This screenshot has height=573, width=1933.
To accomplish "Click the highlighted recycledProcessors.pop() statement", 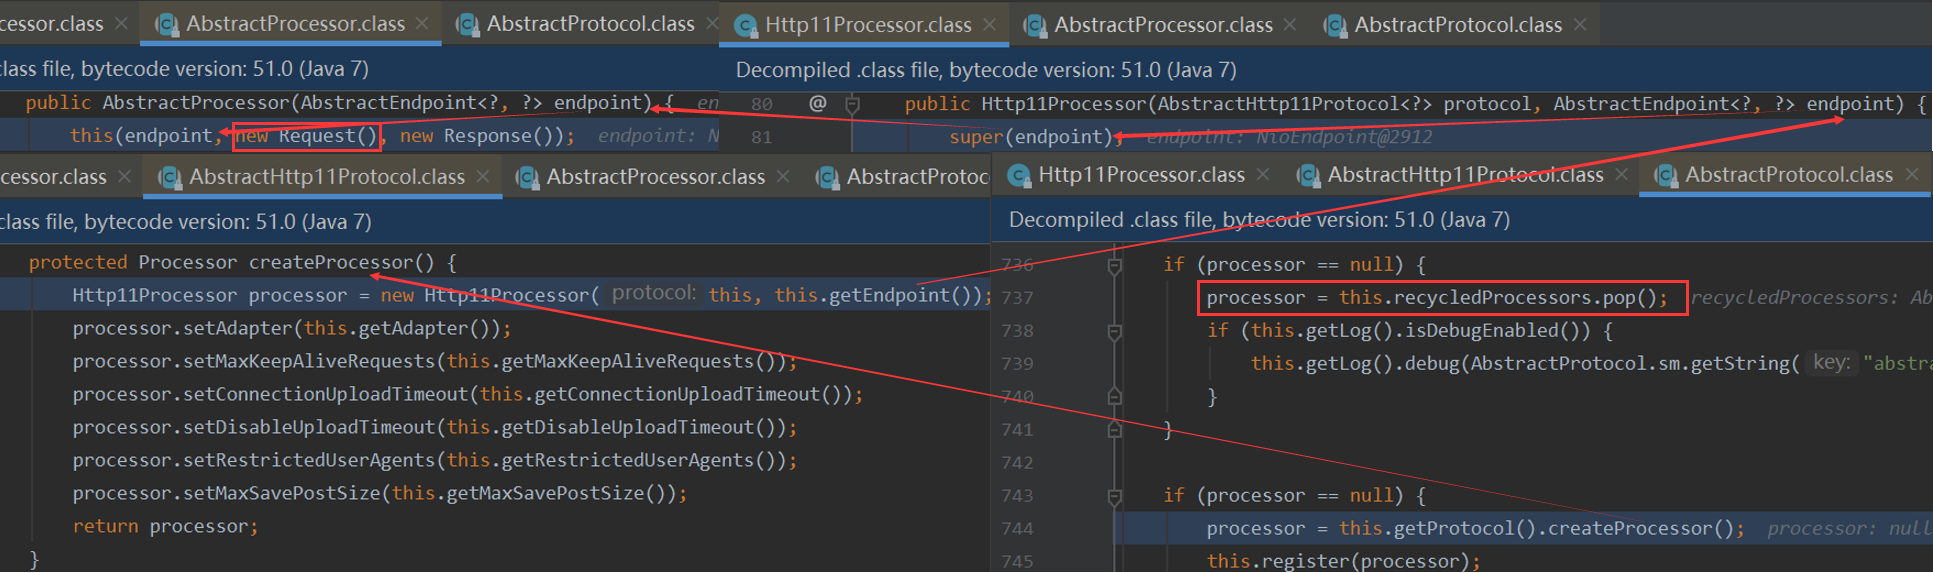I will point(1436,298).
